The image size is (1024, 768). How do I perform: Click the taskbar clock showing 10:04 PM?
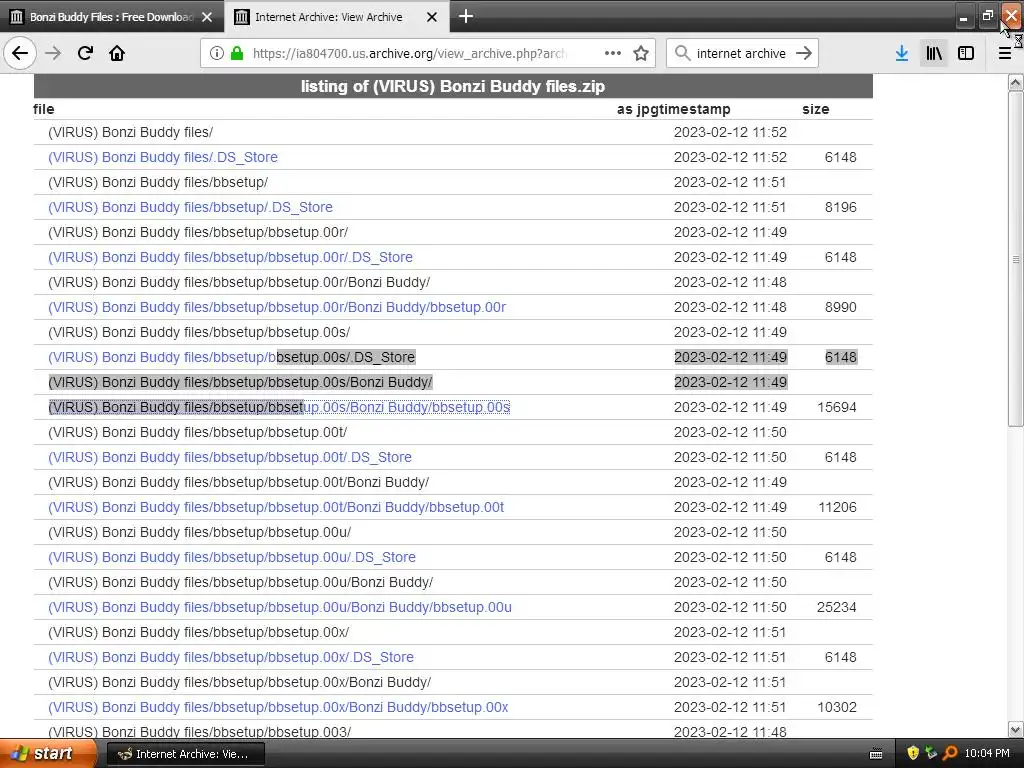tap(986, 754)
